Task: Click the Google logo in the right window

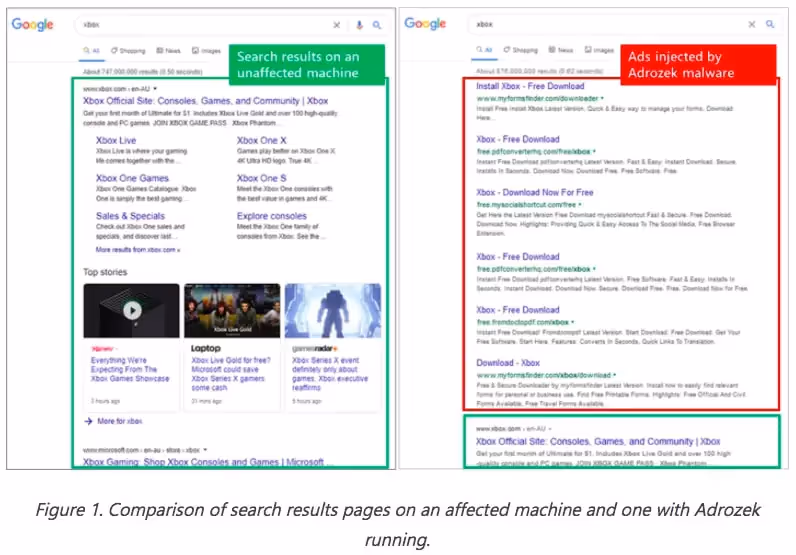Action: pos(425,24)
